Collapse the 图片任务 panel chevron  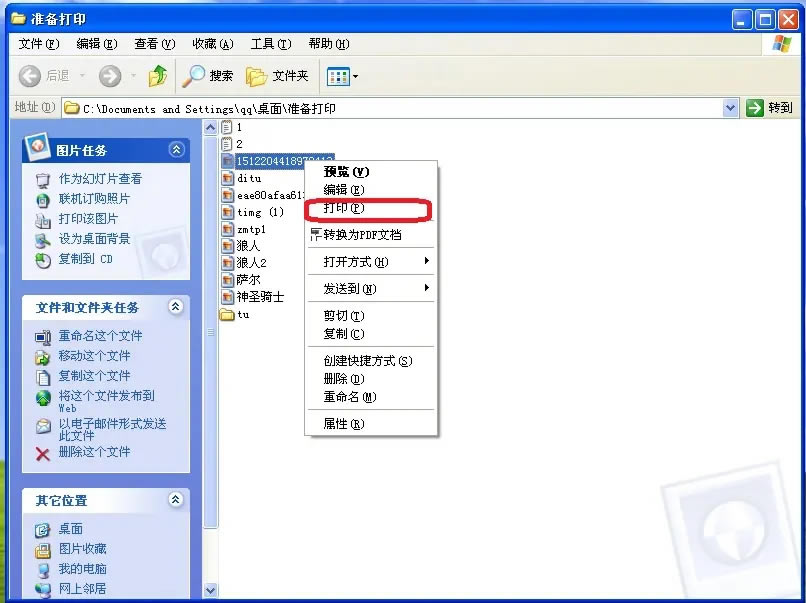[x=178, y=148]
